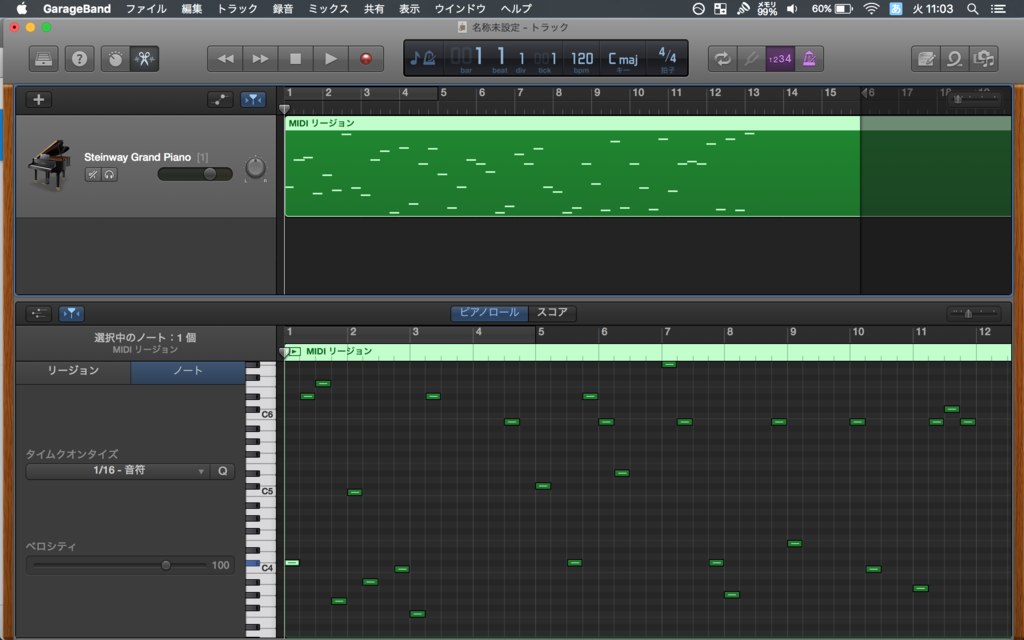
Task: Click bar 9 in the tracks ruler
Action: tap(597, 93)
